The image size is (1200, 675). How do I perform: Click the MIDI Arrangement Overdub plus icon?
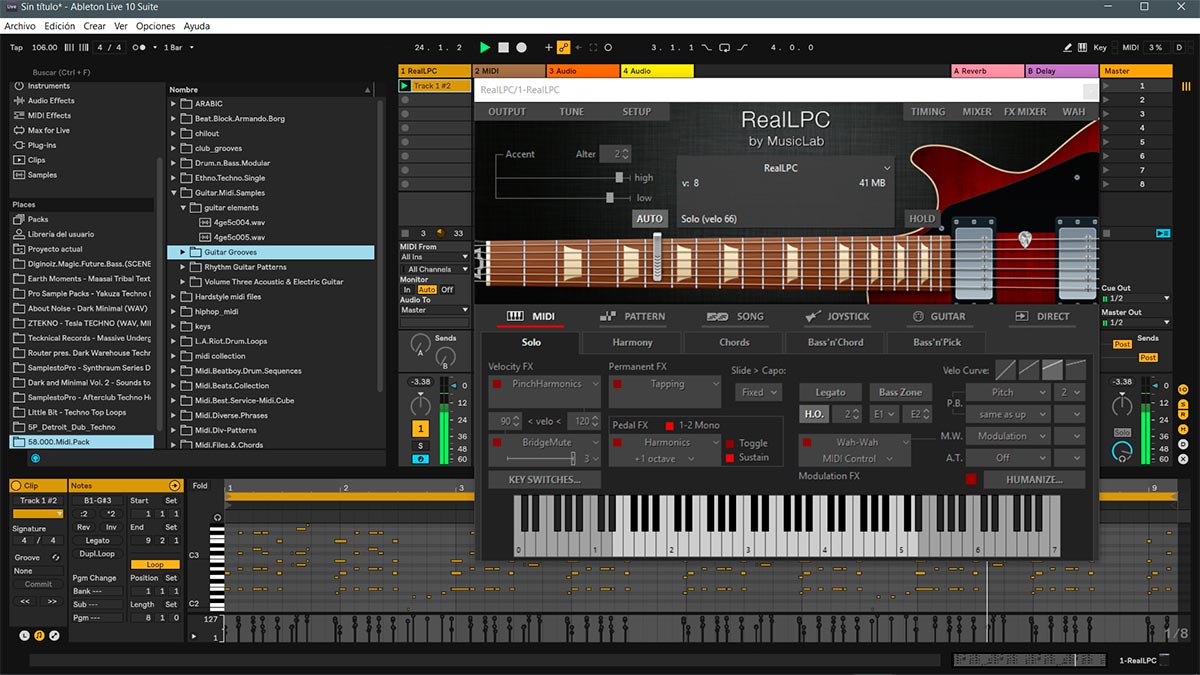[x=548, y=47]
